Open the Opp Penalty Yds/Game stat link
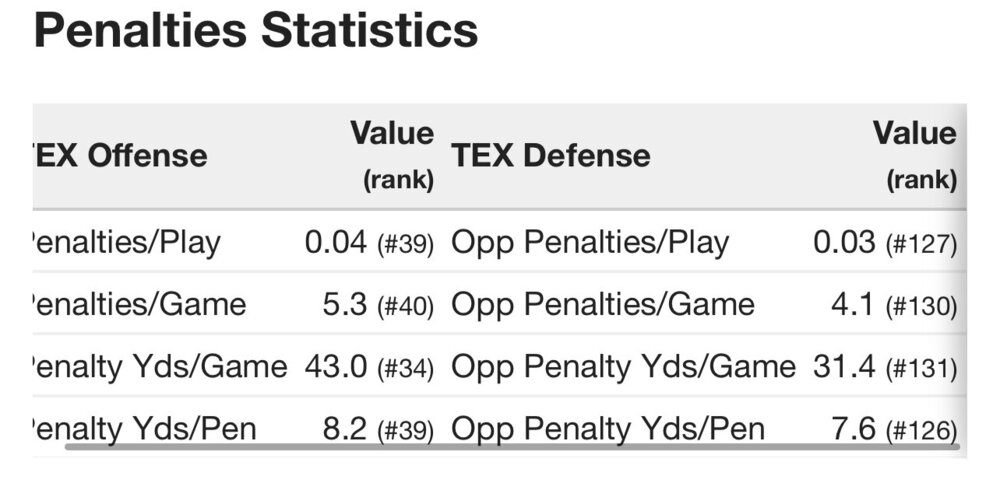The image size is (1000, 483). 623,367
